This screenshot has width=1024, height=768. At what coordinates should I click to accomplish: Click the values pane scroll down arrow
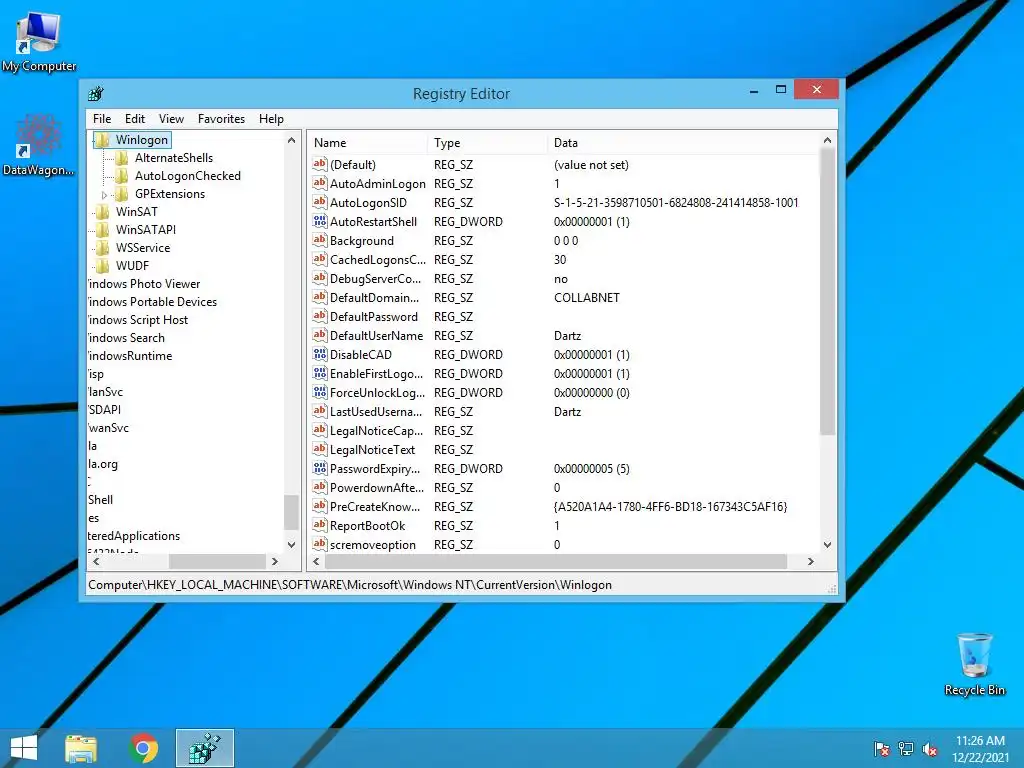tap(827, 545)
